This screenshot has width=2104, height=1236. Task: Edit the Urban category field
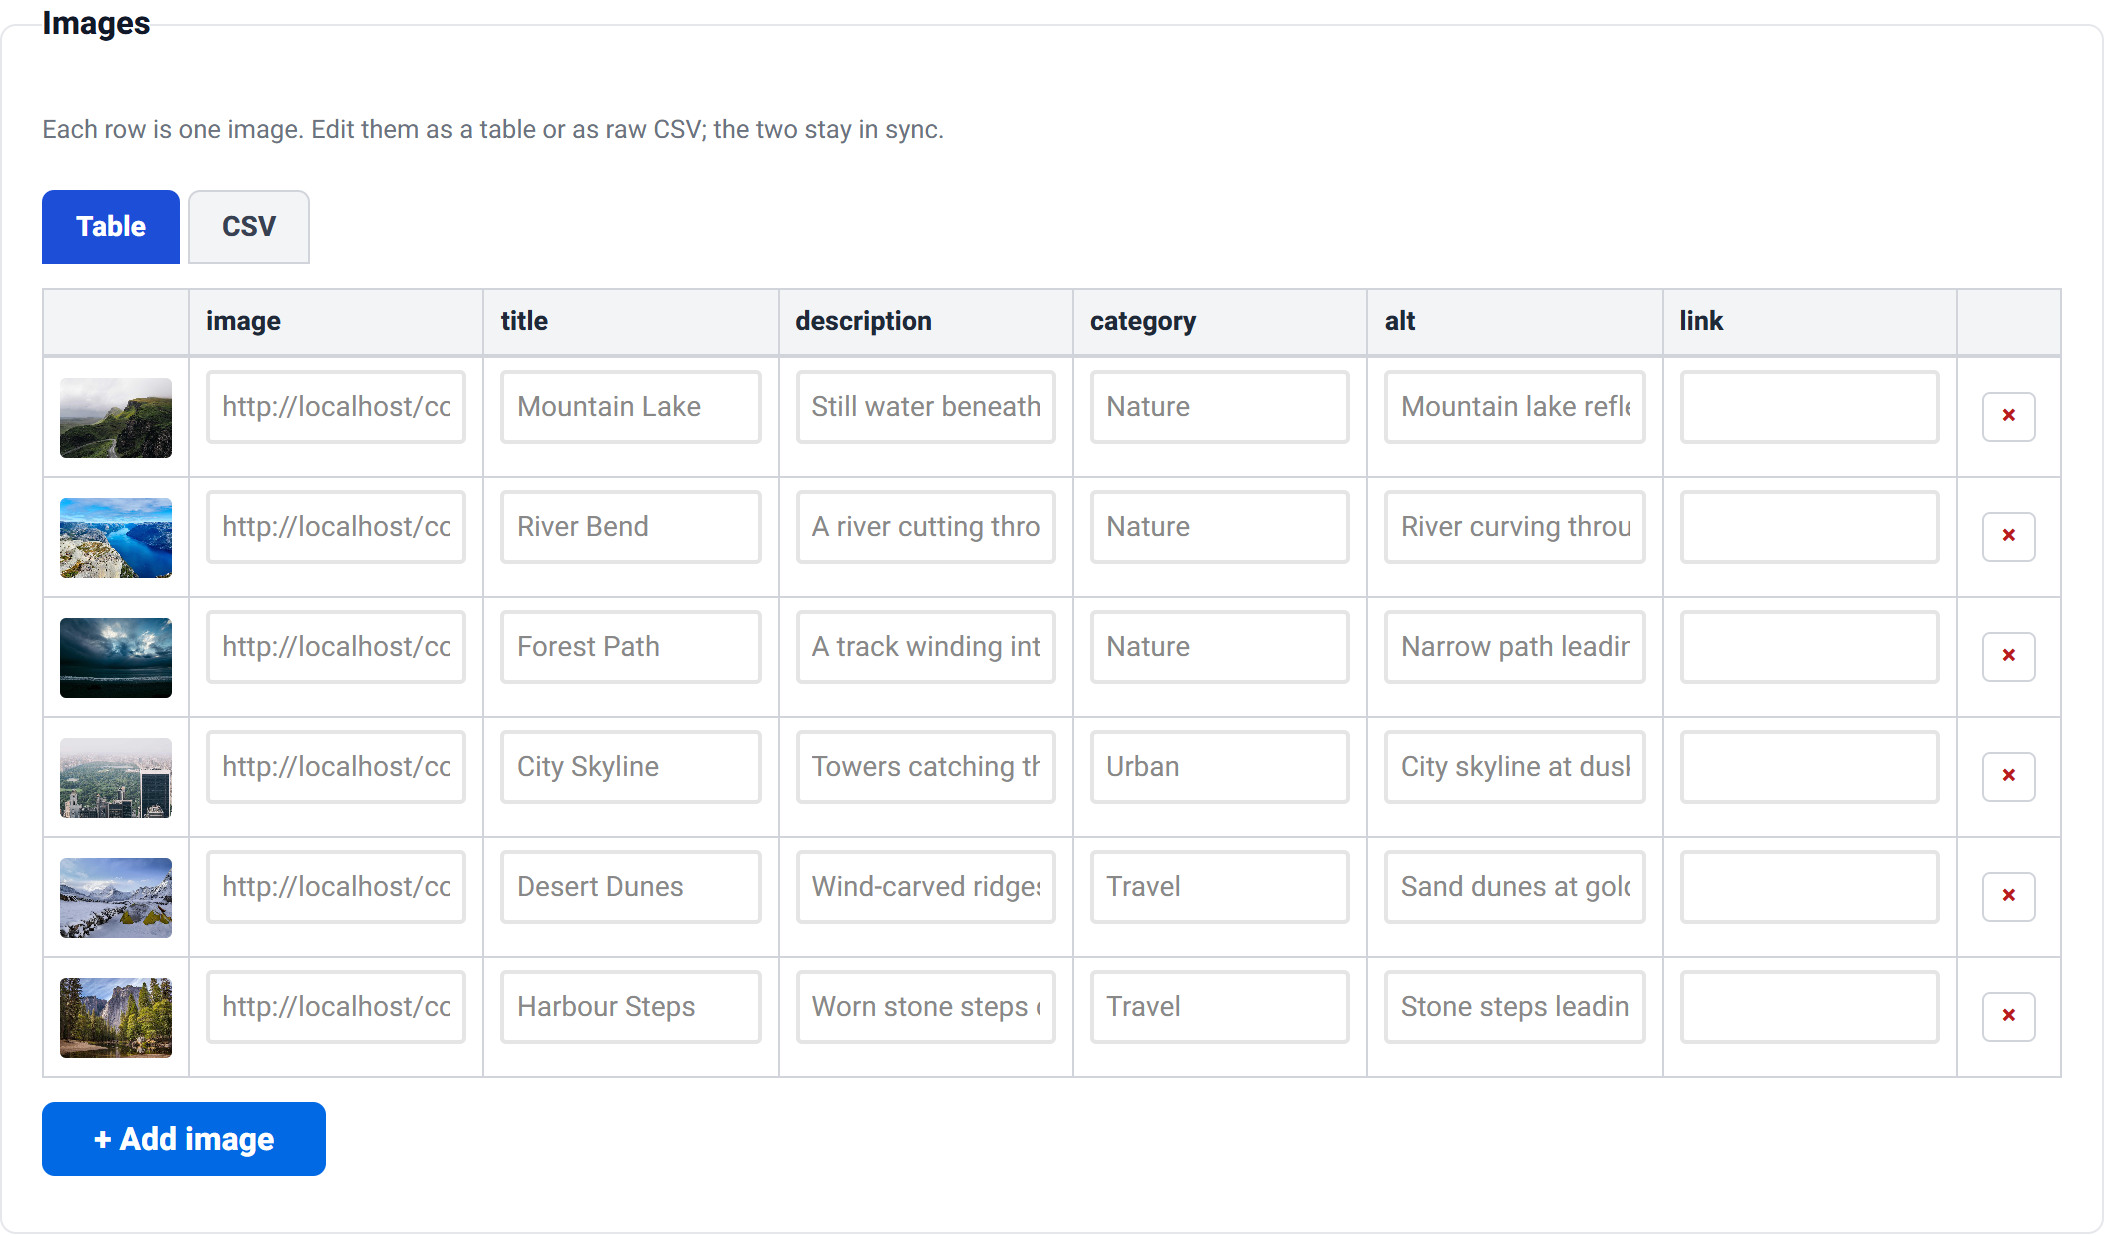[x=1220, y=767]
